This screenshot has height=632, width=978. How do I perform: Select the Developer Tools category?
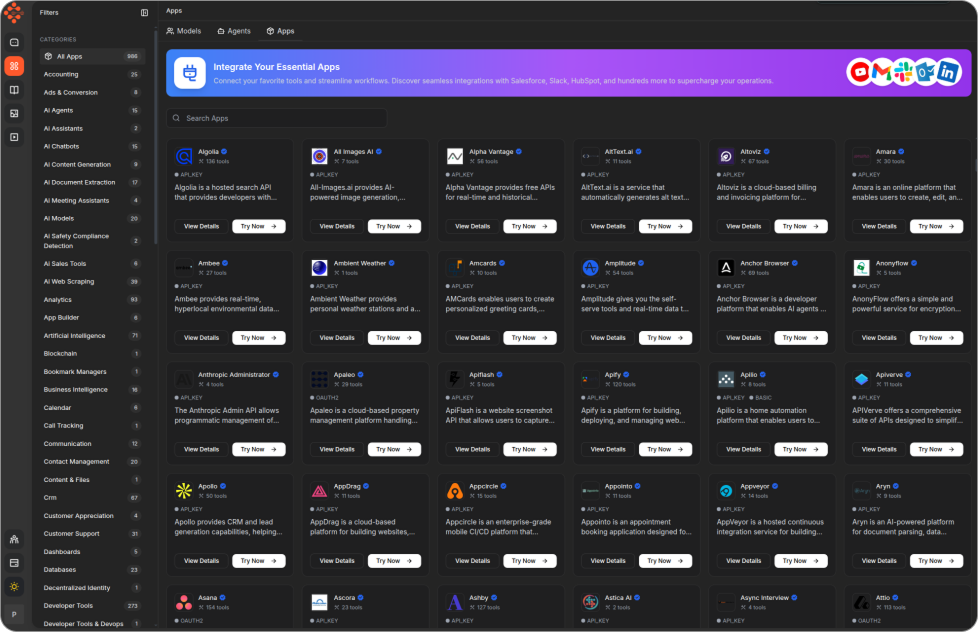tap(68, 605)
